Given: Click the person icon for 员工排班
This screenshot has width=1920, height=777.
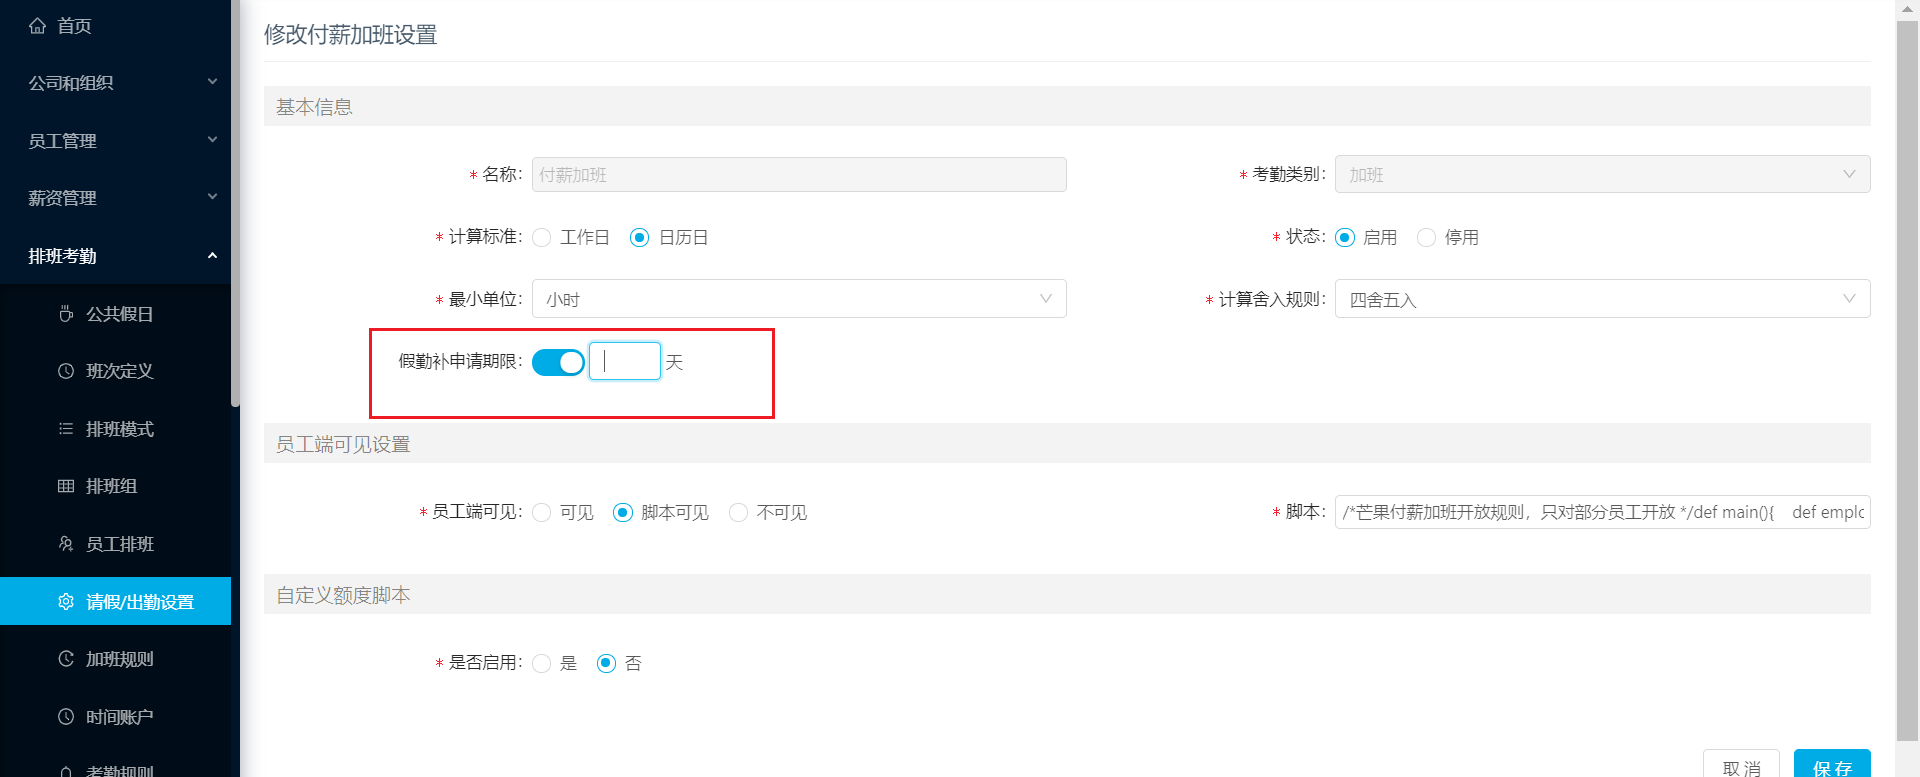Looking at the screenshot, I should [66, 544].
